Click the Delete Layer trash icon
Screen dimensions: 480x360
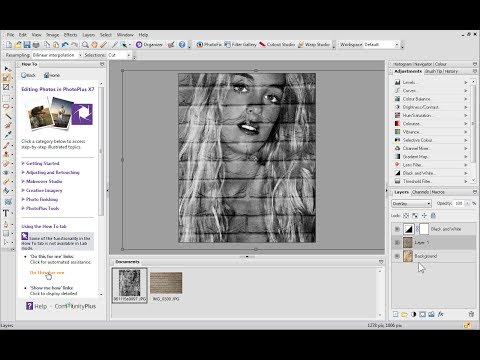pos(471,314)
